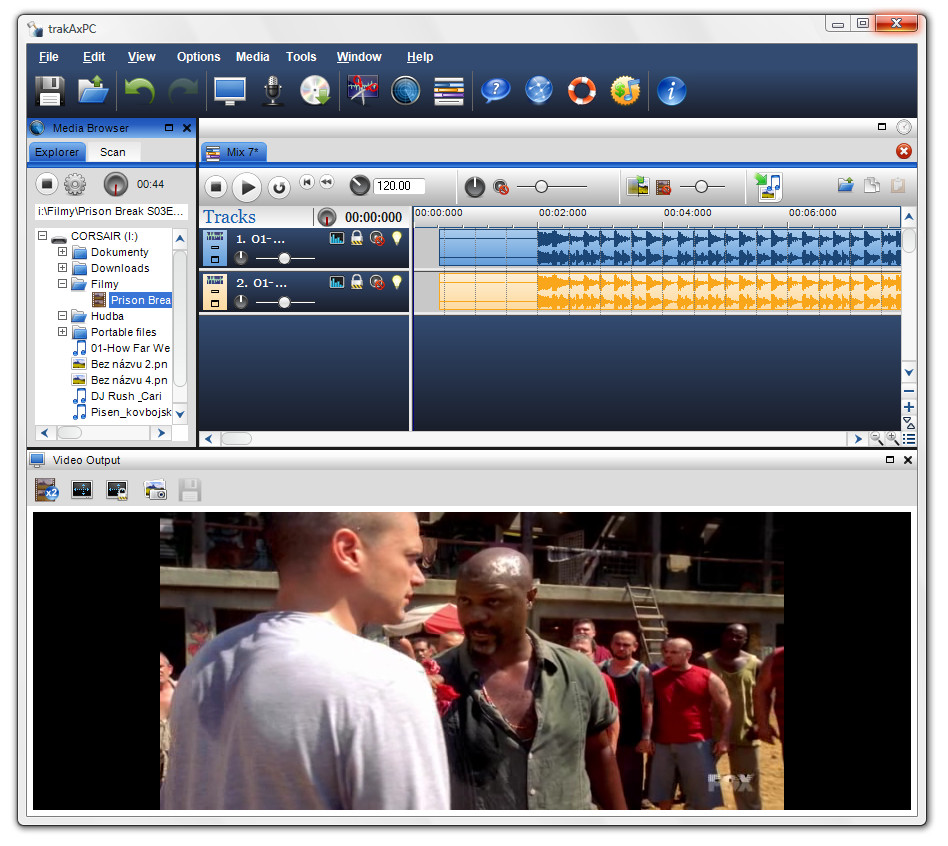948x846 pixels.
Task: Expand the Dokumenty folder
Action: click(62, 252)
